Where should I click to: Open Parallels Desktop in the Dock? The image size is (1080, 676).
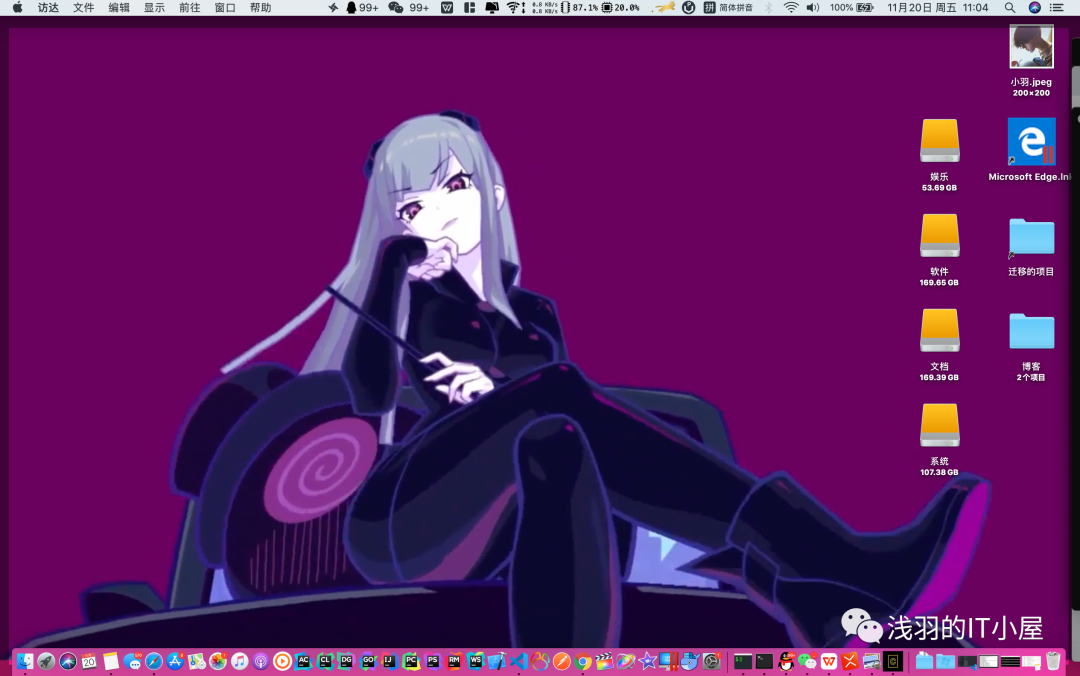pos(668,662)
